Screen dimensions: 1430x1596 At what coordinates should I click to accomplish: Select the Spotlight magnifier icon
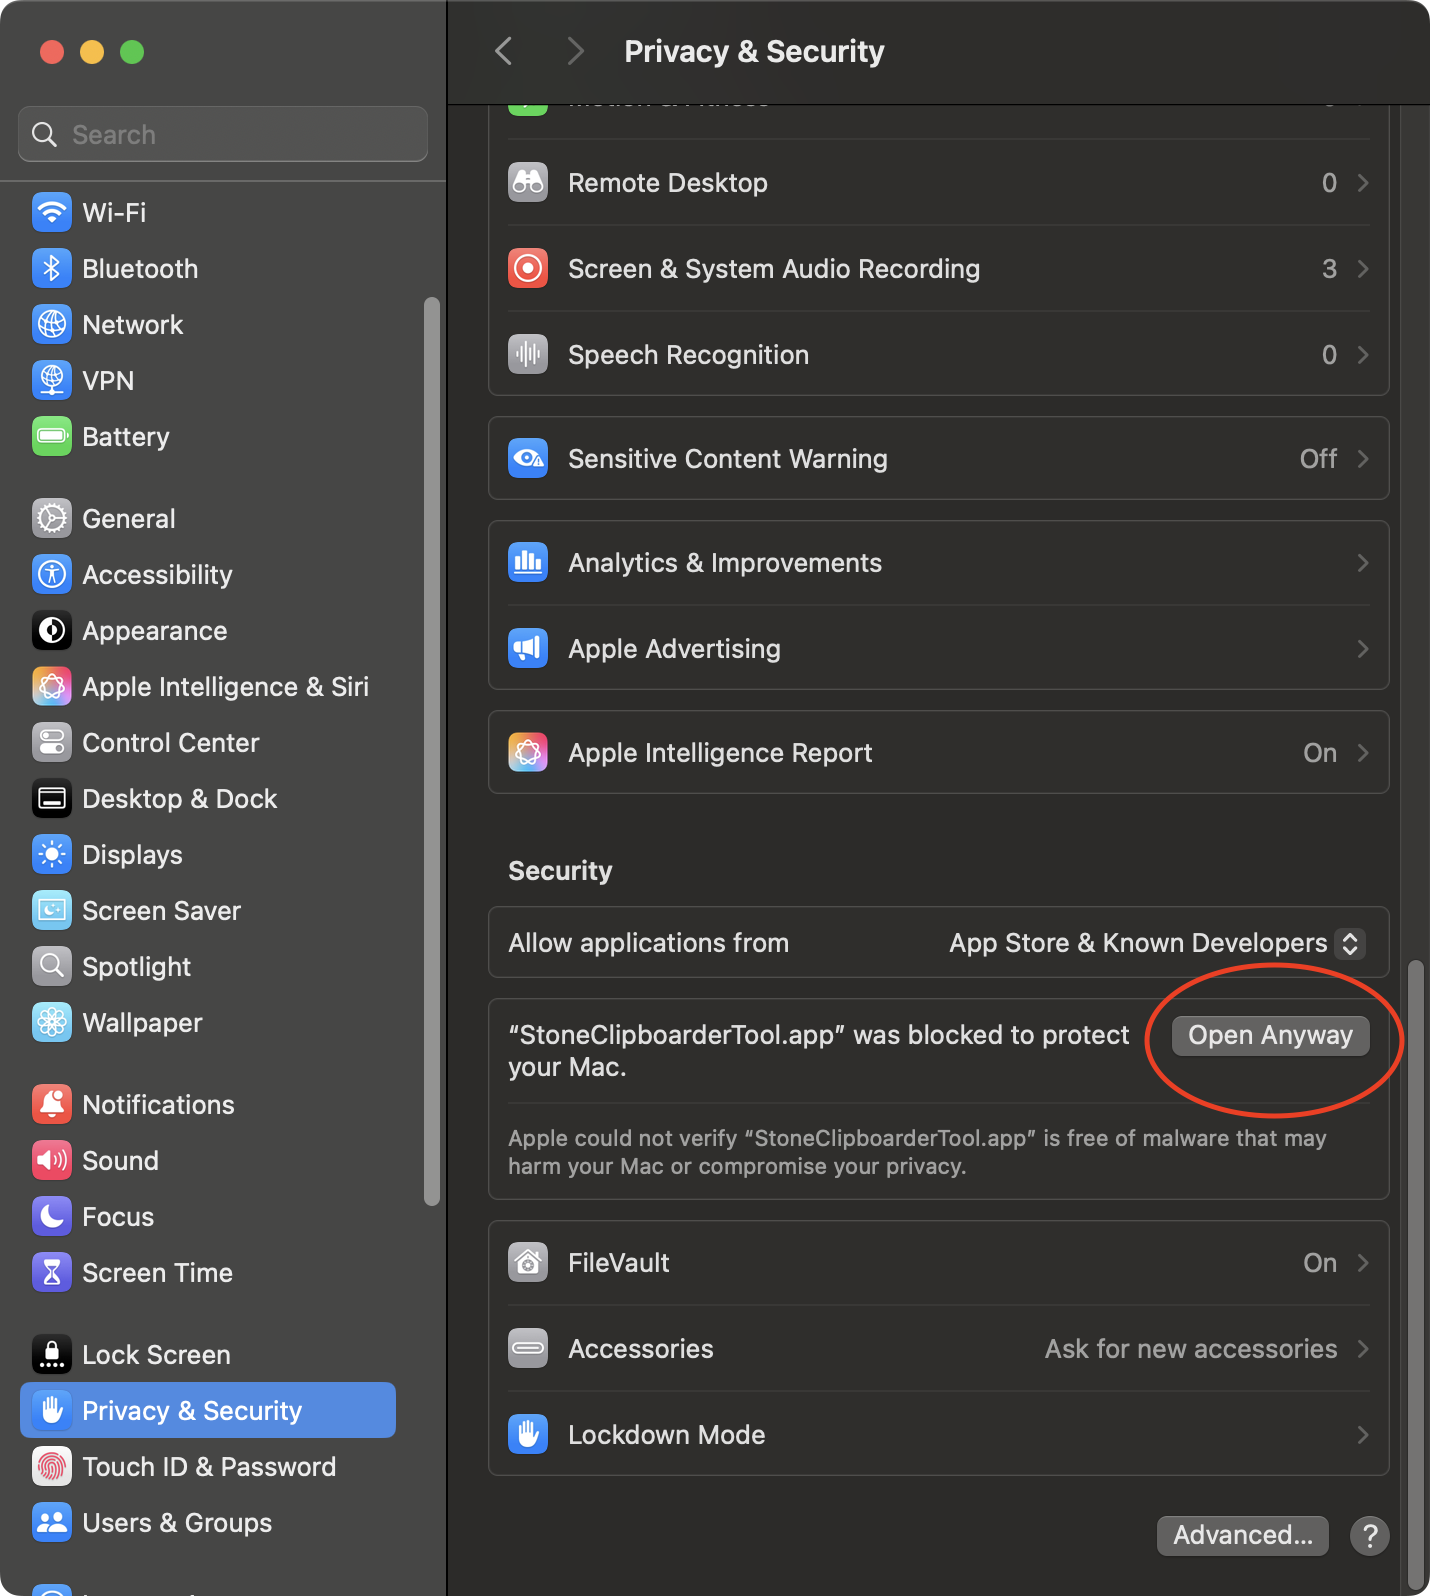point(52,966)
